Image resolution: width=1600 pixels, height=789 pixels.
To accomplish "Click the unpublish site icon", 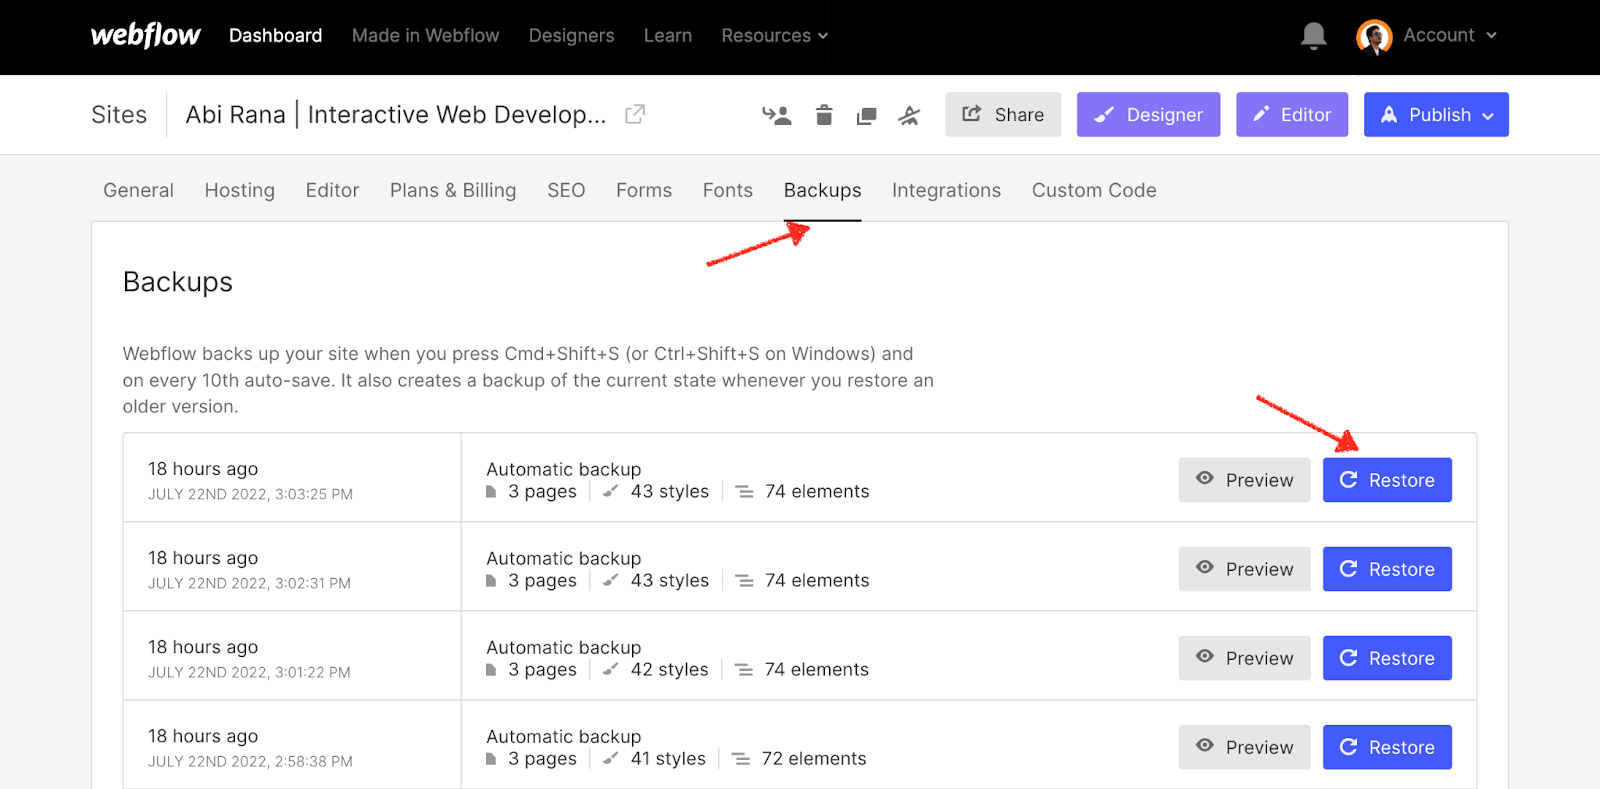I will tap(909, 115).
